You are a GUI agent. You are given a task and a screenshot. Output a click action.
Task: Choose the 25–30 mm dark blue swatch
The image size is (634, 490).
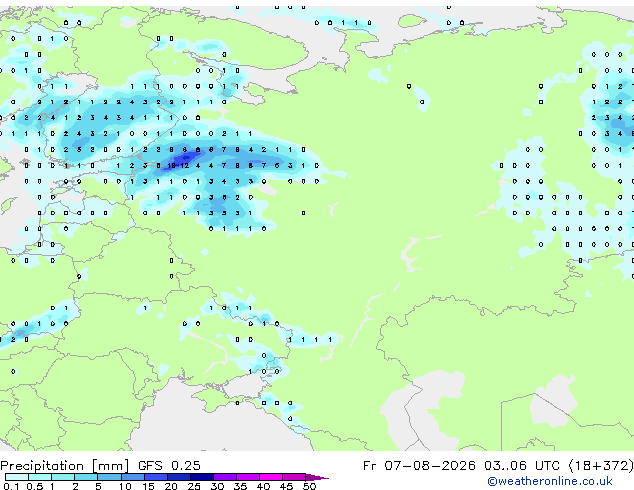coord(202,477)
